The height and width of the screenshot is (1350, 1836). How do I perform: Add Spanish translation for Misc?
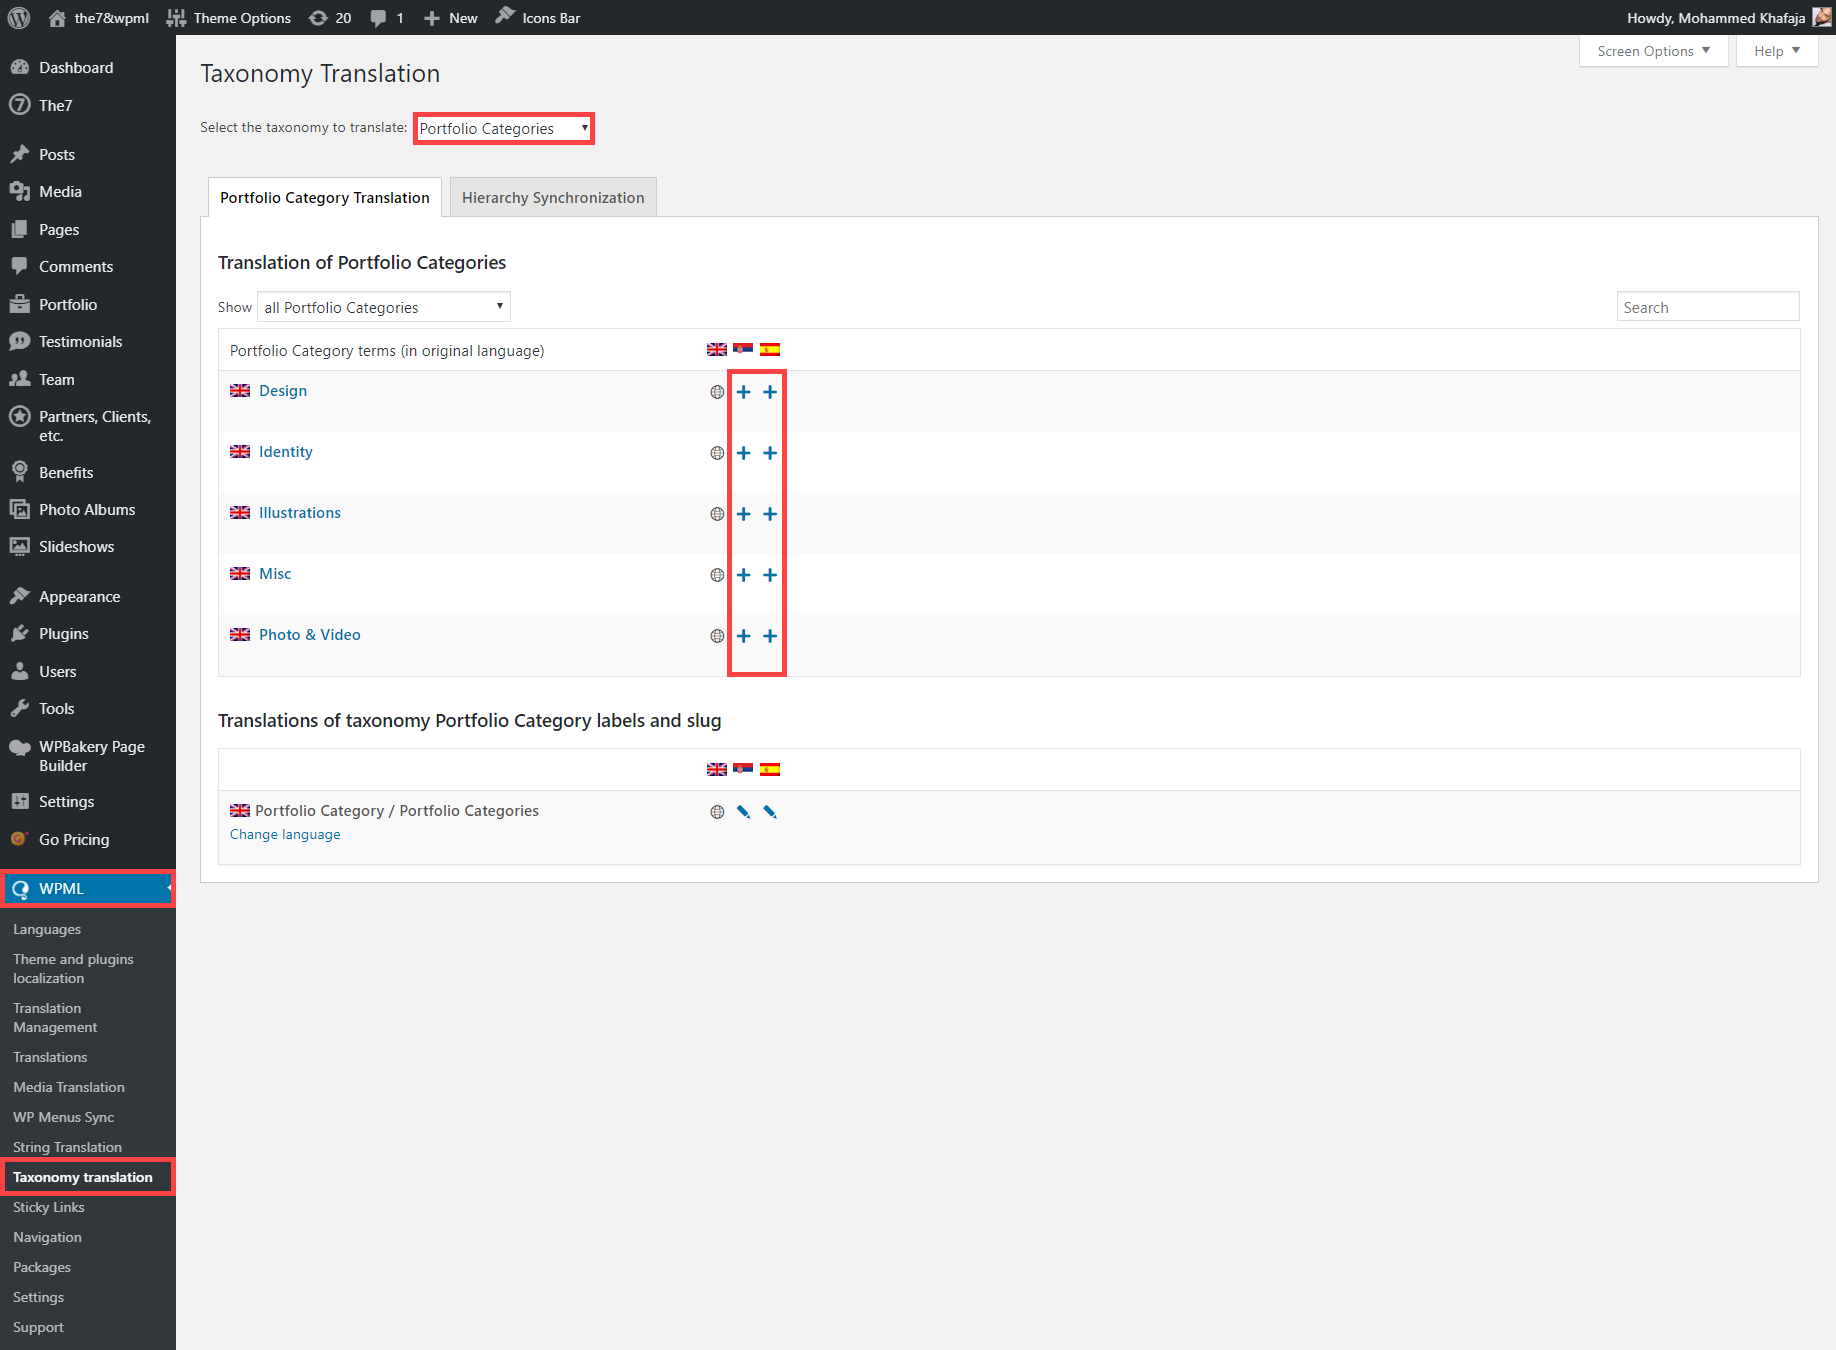tap(770, 575)
